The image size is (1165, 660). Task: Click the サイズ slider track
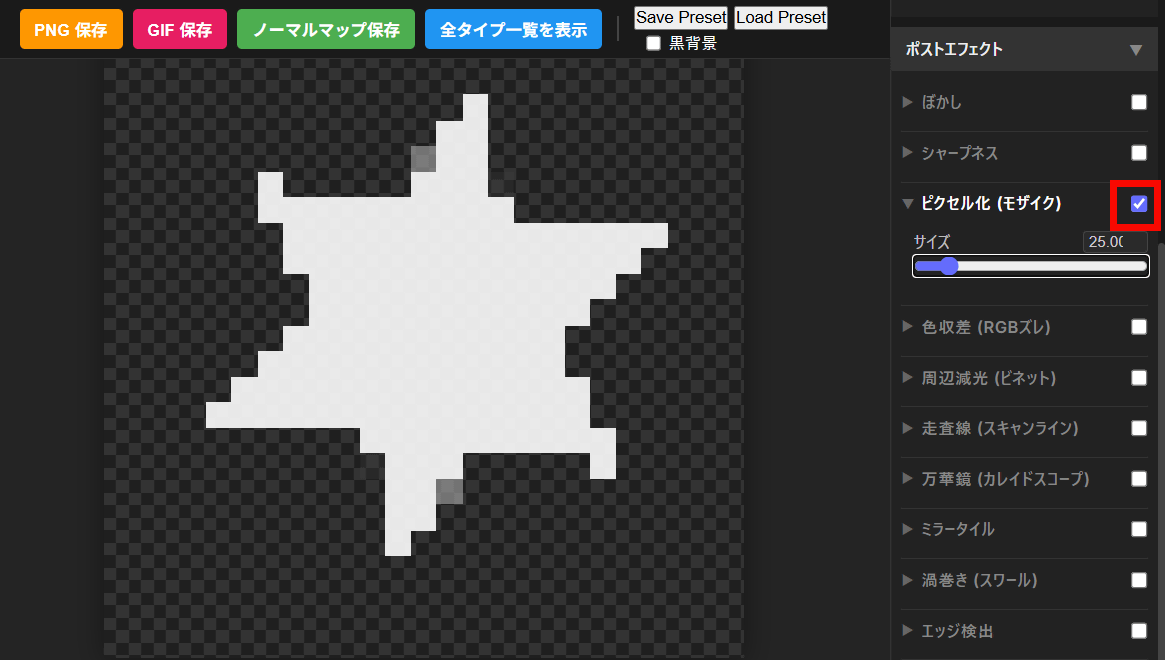click(1030, 266)
